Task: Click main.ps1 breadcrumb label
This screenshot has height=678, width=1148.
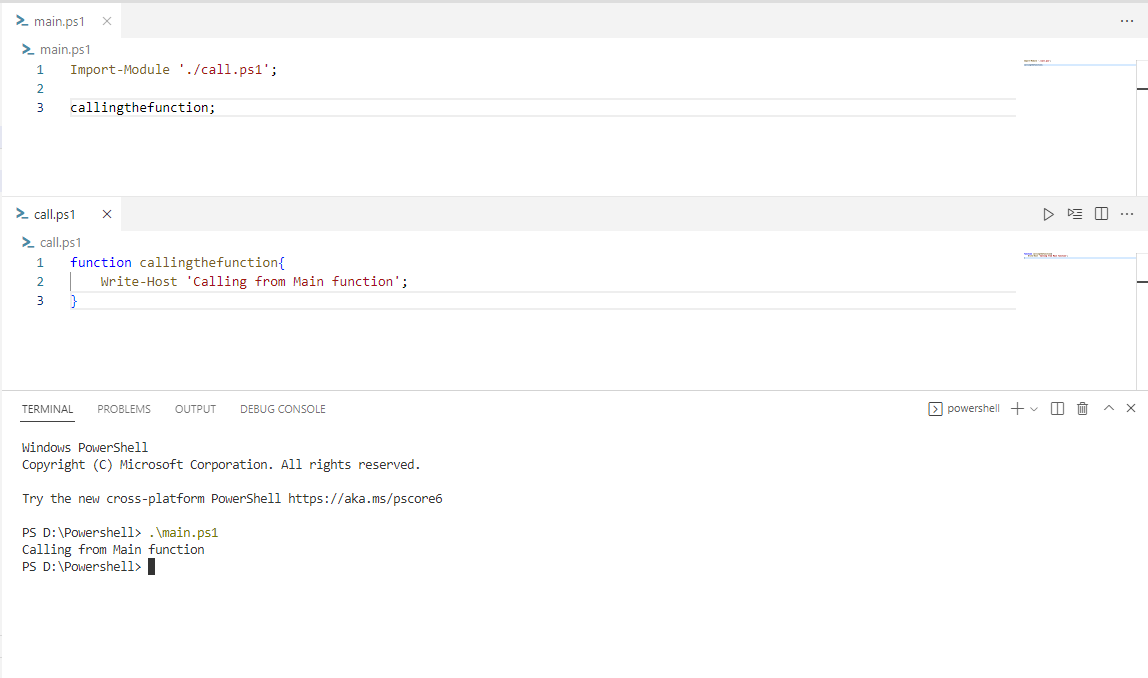Action: (65, 49)
